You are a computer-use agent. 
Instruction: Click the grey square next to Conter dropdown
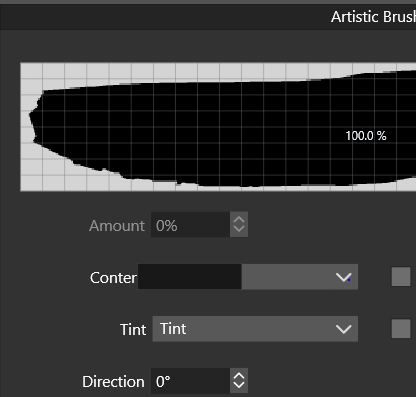401,277
